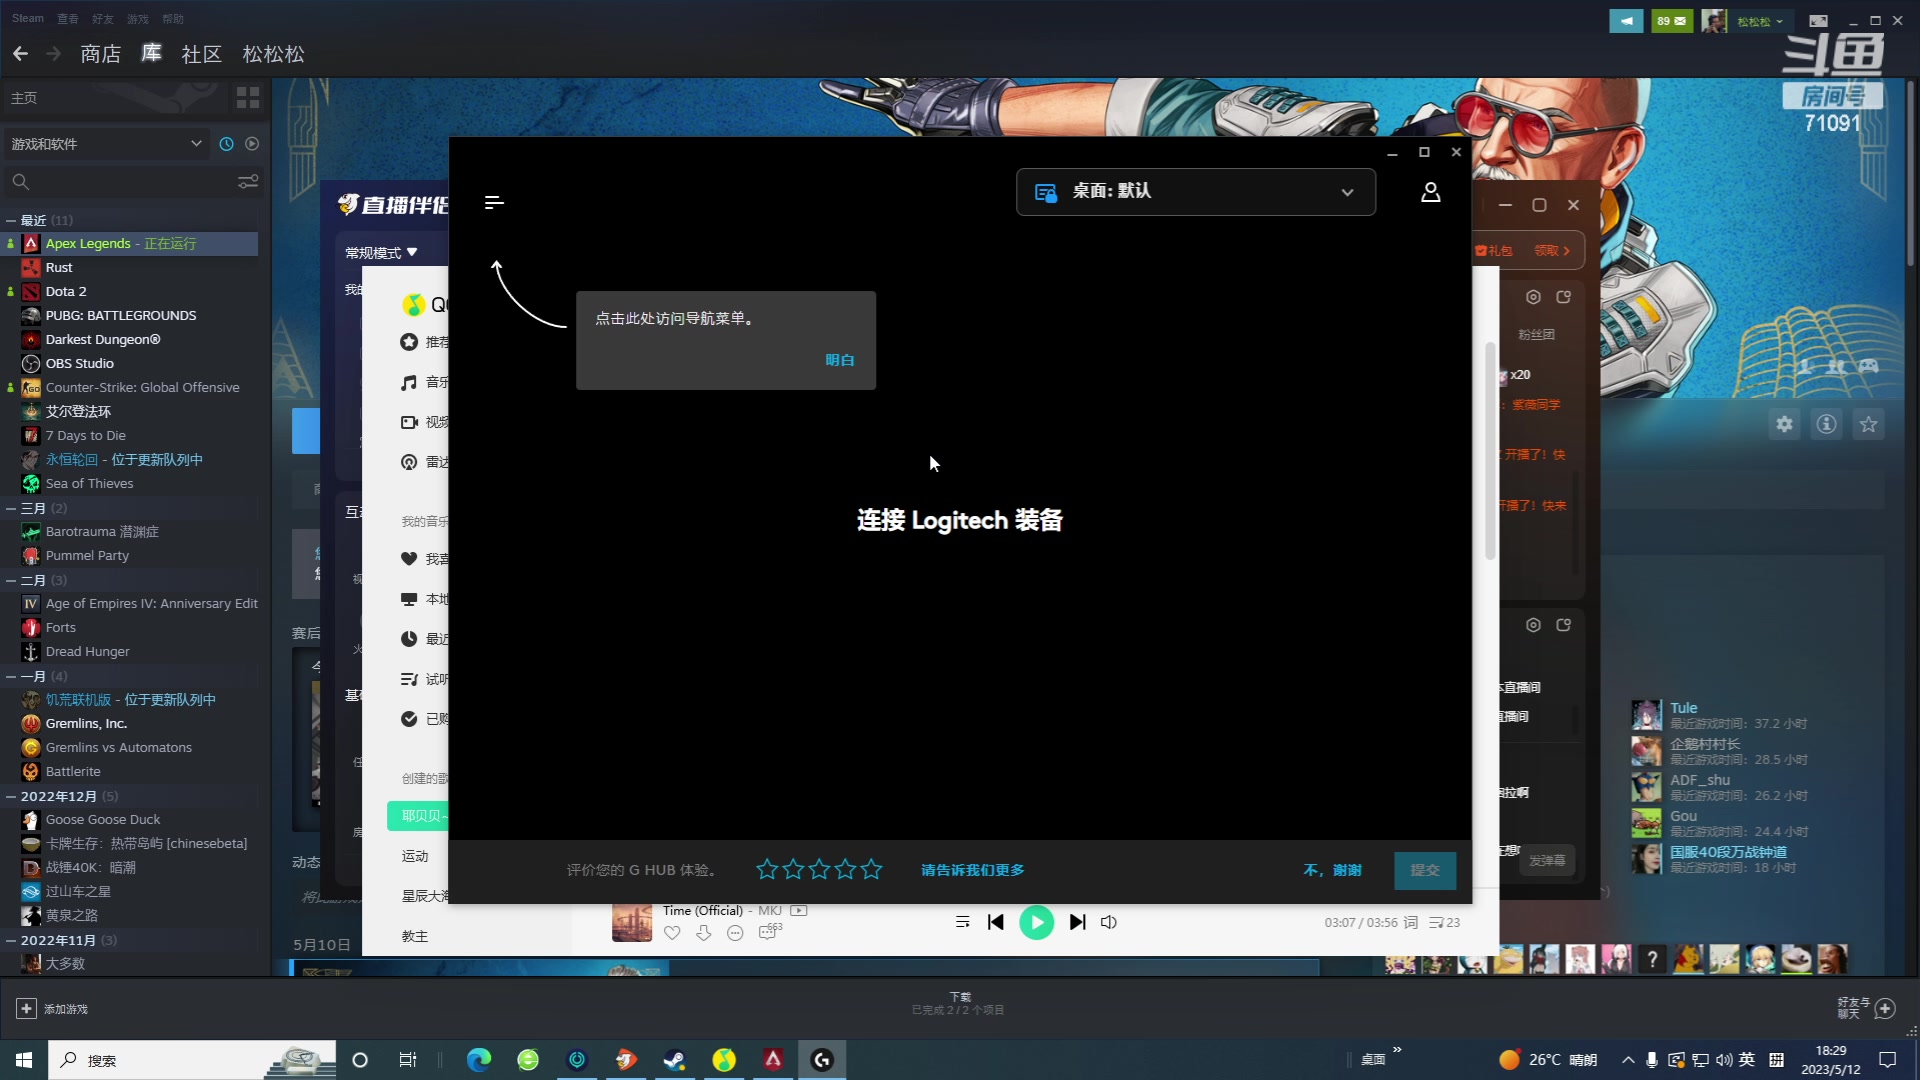The image size is (1920, 1080).
Task: Go back in Steam navigation
Action: tap(20, 54)
